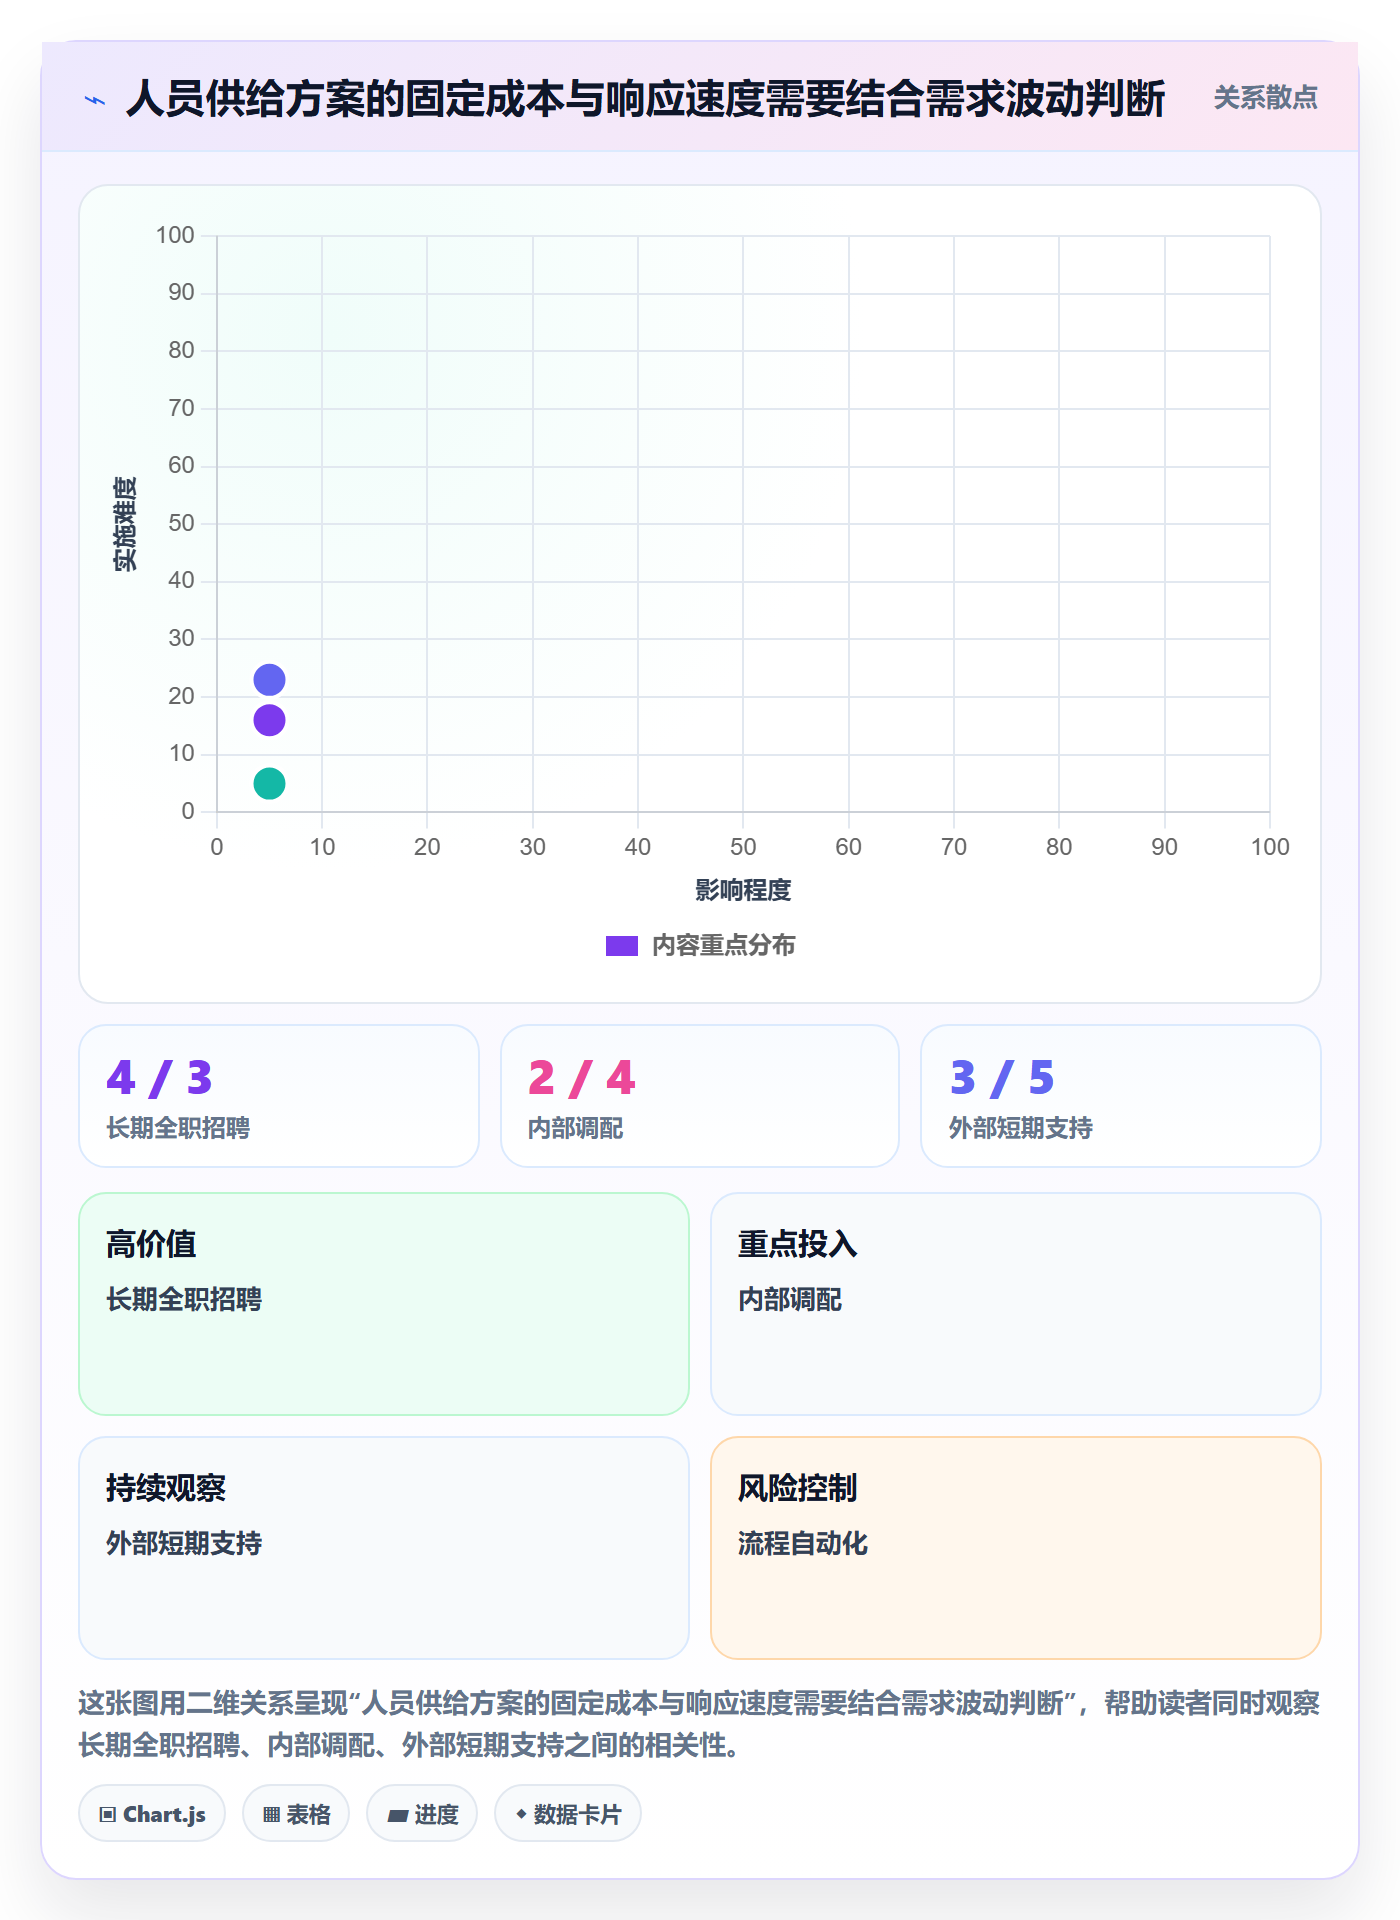Open the 4 / 3 长期全职招聘 card
This screenshot has width=1400, height=1920.
(279, 1096)
